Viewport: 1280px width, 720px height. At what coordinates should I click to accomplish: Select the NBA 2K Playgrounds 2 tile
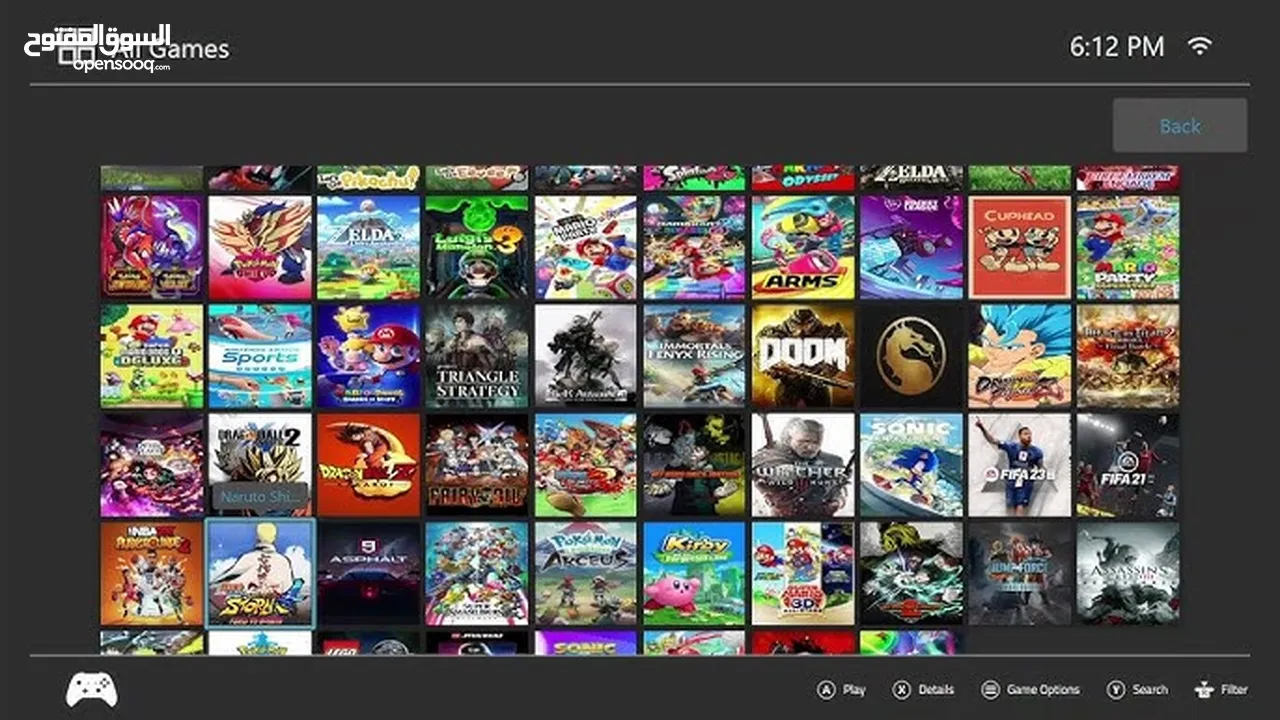point(152,574)
